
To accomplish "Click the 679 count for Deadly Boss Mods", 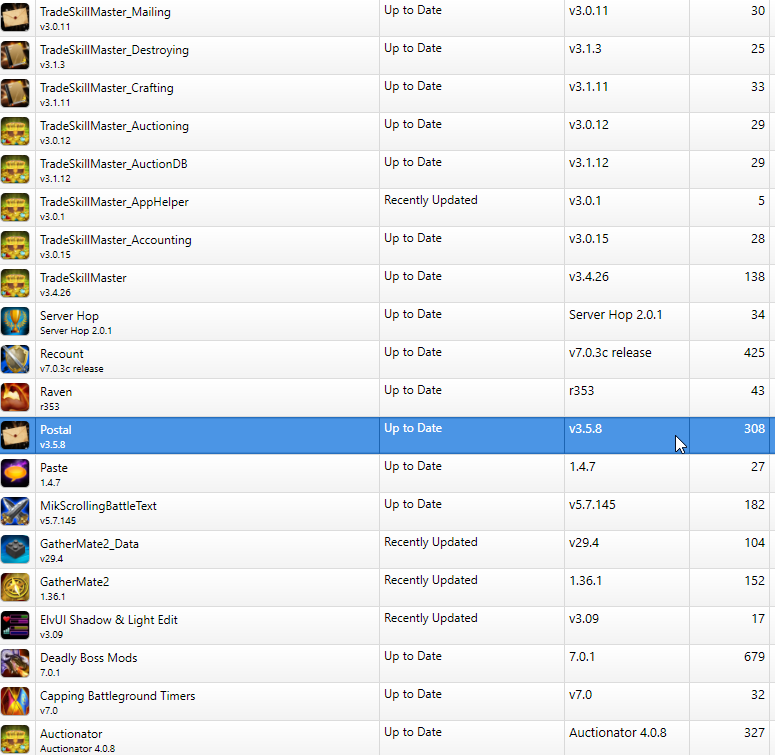I will [x=754, y=657].
